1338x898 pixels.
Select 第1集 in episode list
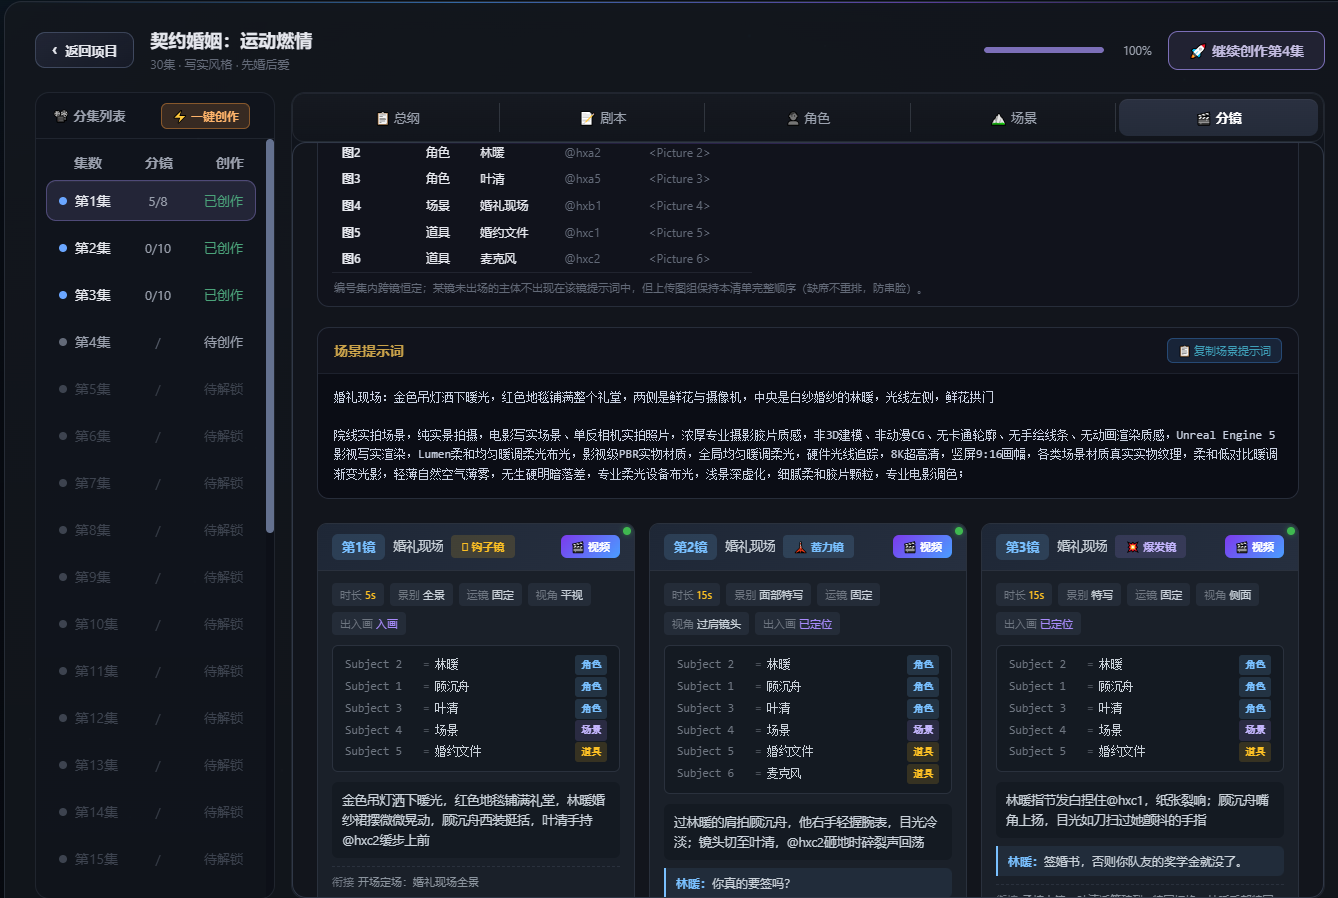click(151, 201)
